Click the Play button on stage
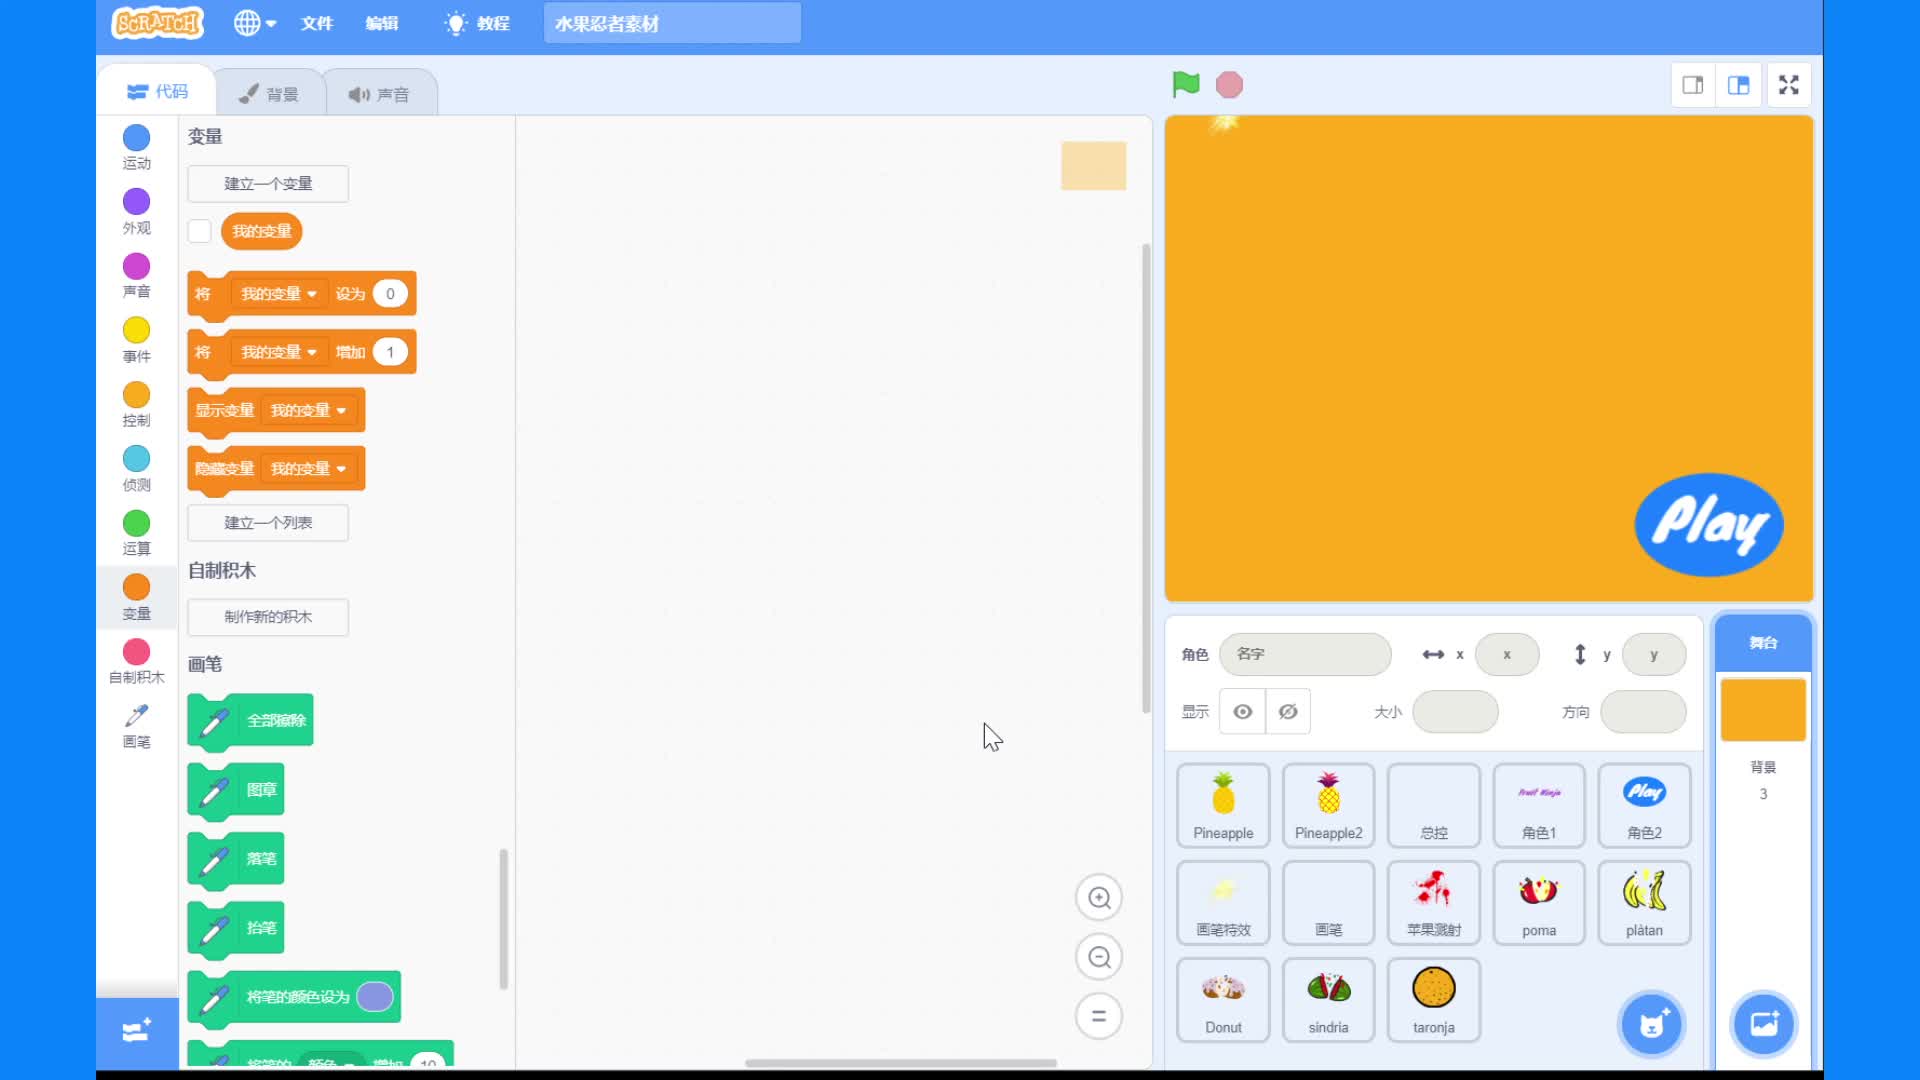The image size is (1920, 1080). coord(1709,524)
